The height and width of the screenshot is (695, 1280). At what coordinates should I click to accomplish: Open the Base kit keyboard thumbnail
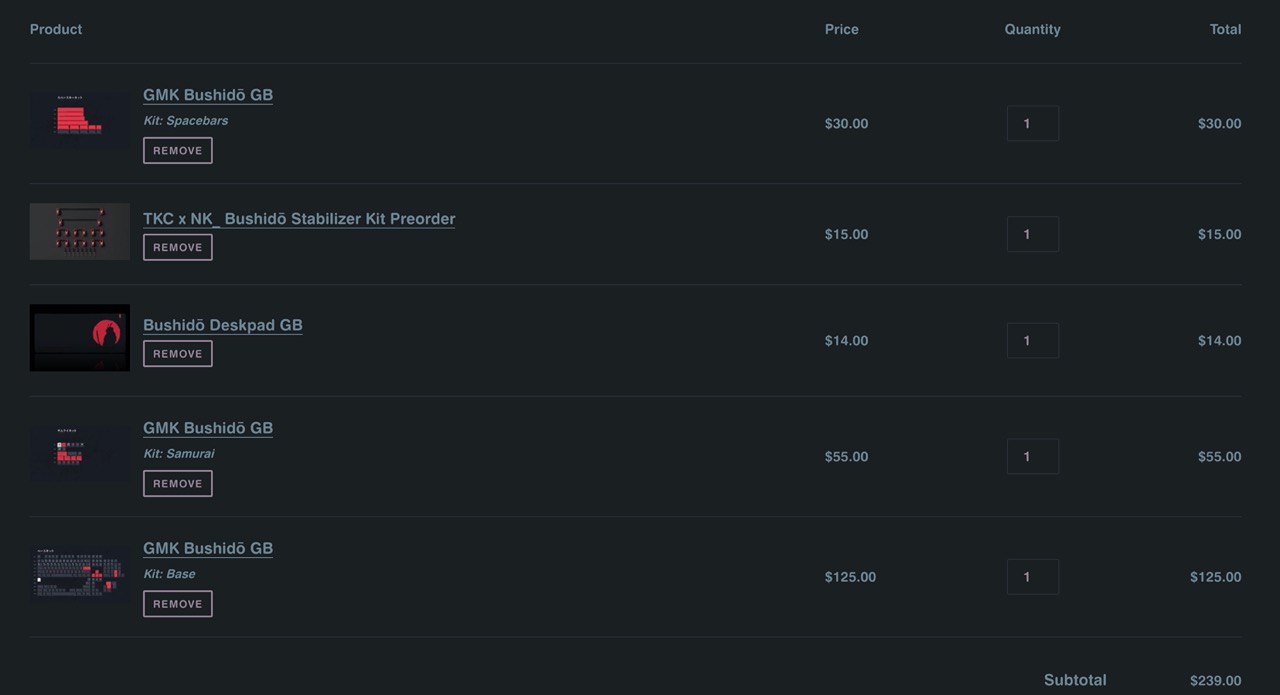(80, 574)
